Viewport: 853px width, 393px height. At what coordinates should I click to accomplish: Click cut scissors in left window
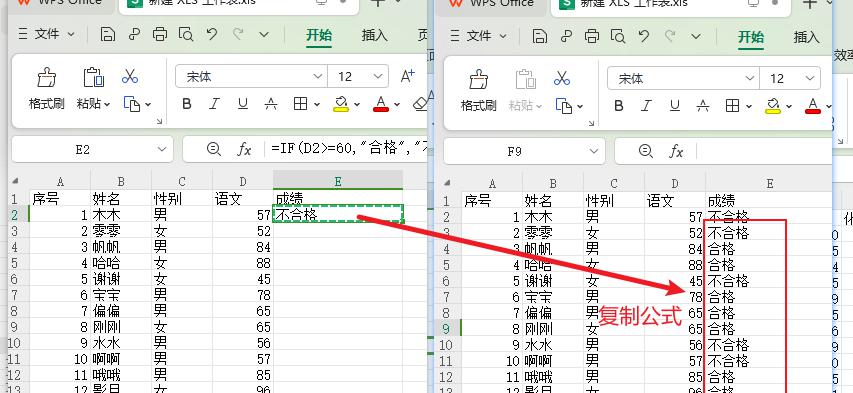(x=130, y=76)
